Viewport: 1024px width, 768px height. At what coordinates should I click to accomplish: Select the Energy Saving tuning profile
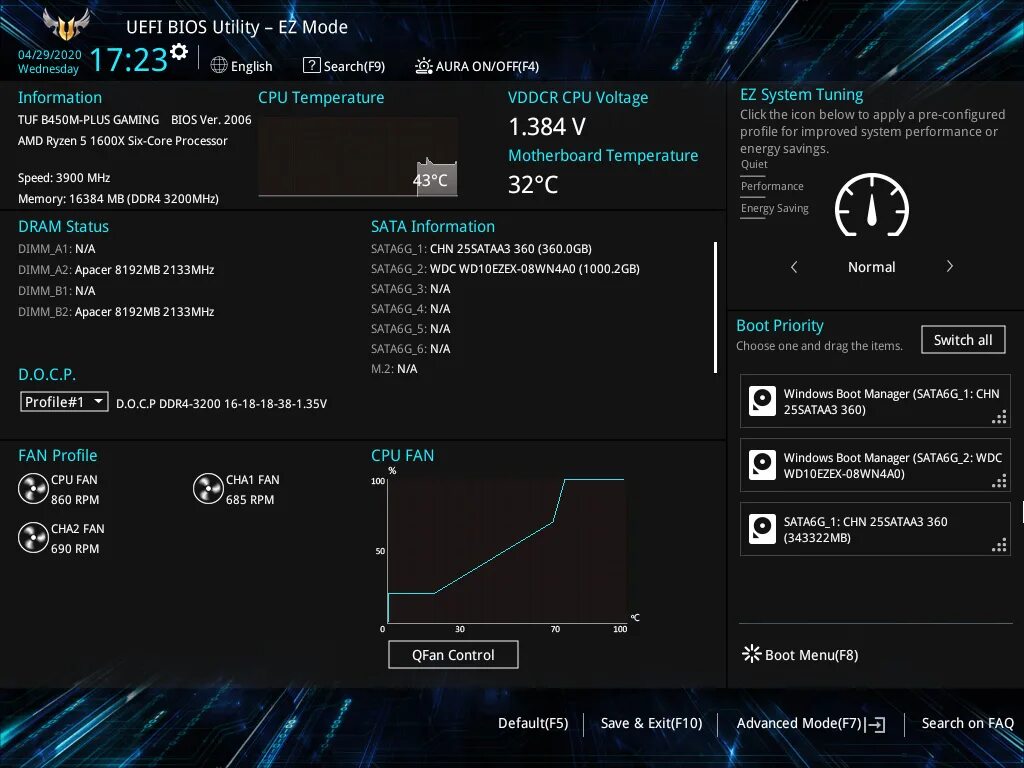pyautogui.click(x=775, y=208)
